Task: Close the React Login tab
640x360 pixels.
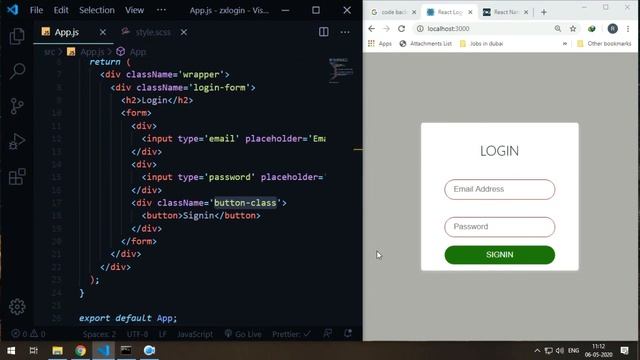Action: (x=470, y=12)
